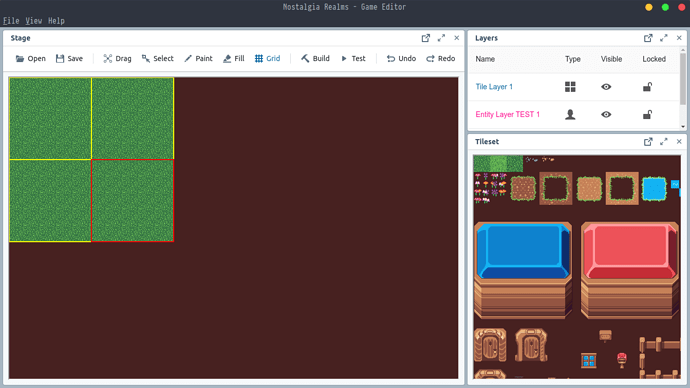Activate the Fill bucket tool
690x388 pixels.
234,59
